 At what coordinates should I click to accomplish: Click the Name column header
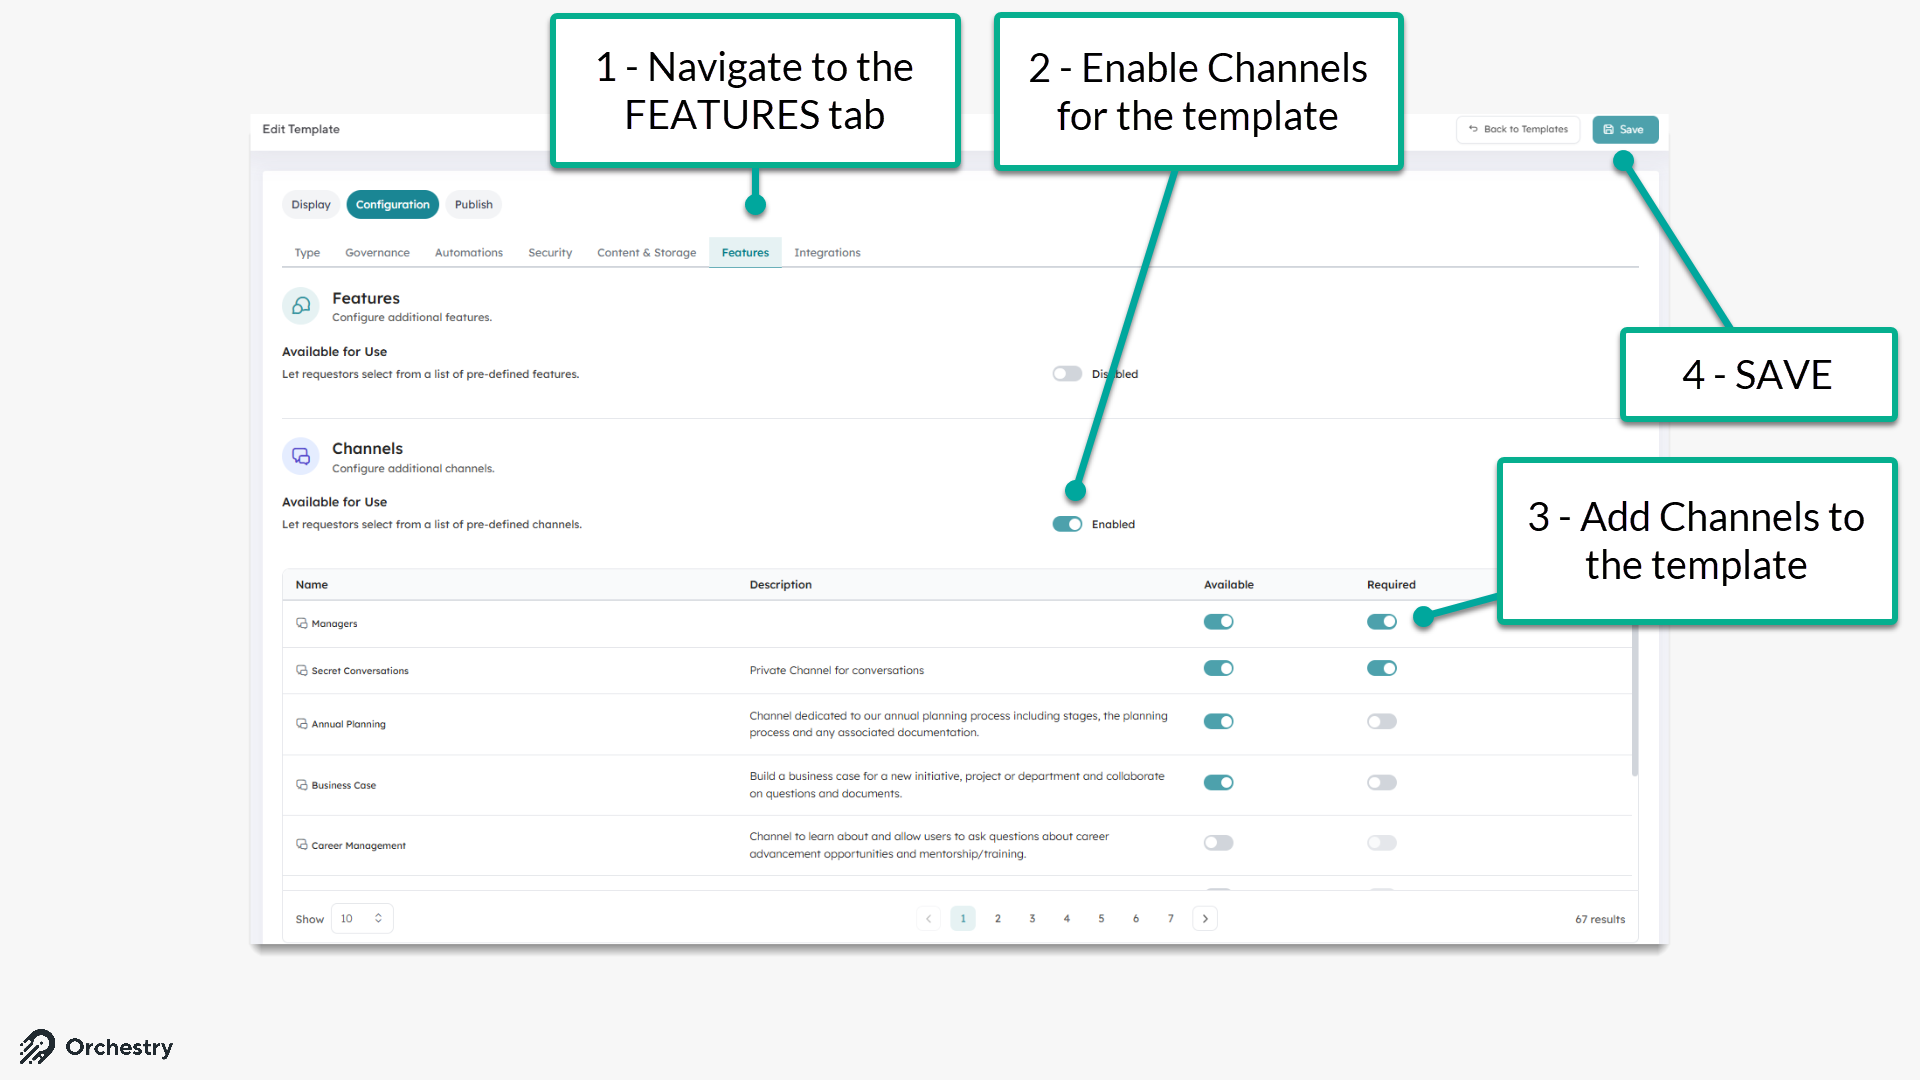pyautogui.click(x=312, y=585)
